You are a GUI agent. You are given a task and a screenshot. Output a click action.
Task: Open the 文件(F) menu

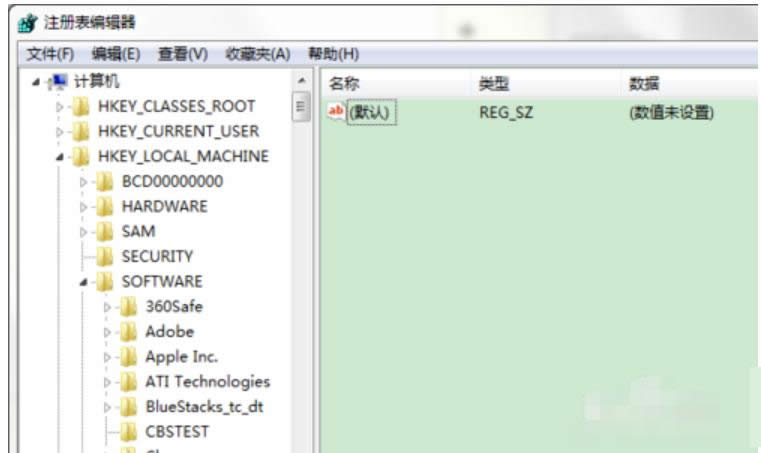click(x=50, y=53)
